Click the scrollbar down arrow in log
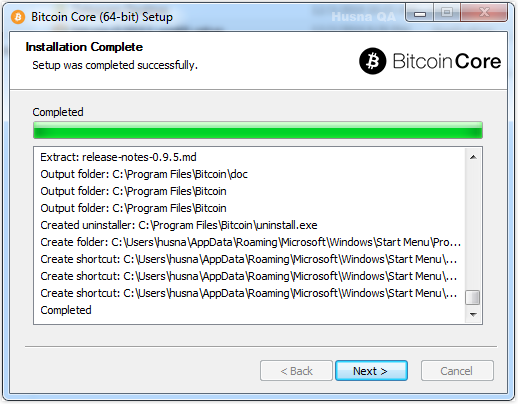Screen dimensions: 518x404 (473, 314)
